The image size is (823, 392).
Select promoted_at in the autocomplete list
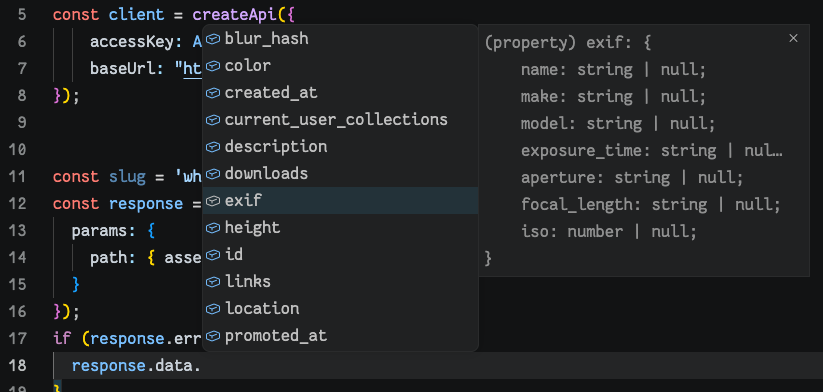(340, 336)
